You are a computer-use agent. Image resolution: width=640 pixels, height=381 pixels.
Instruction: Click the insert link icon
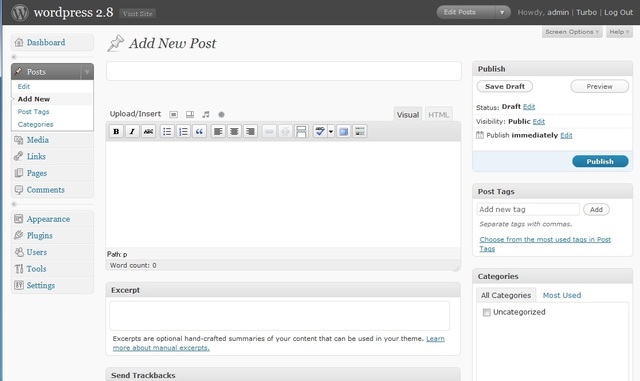[x=269, y=131]
